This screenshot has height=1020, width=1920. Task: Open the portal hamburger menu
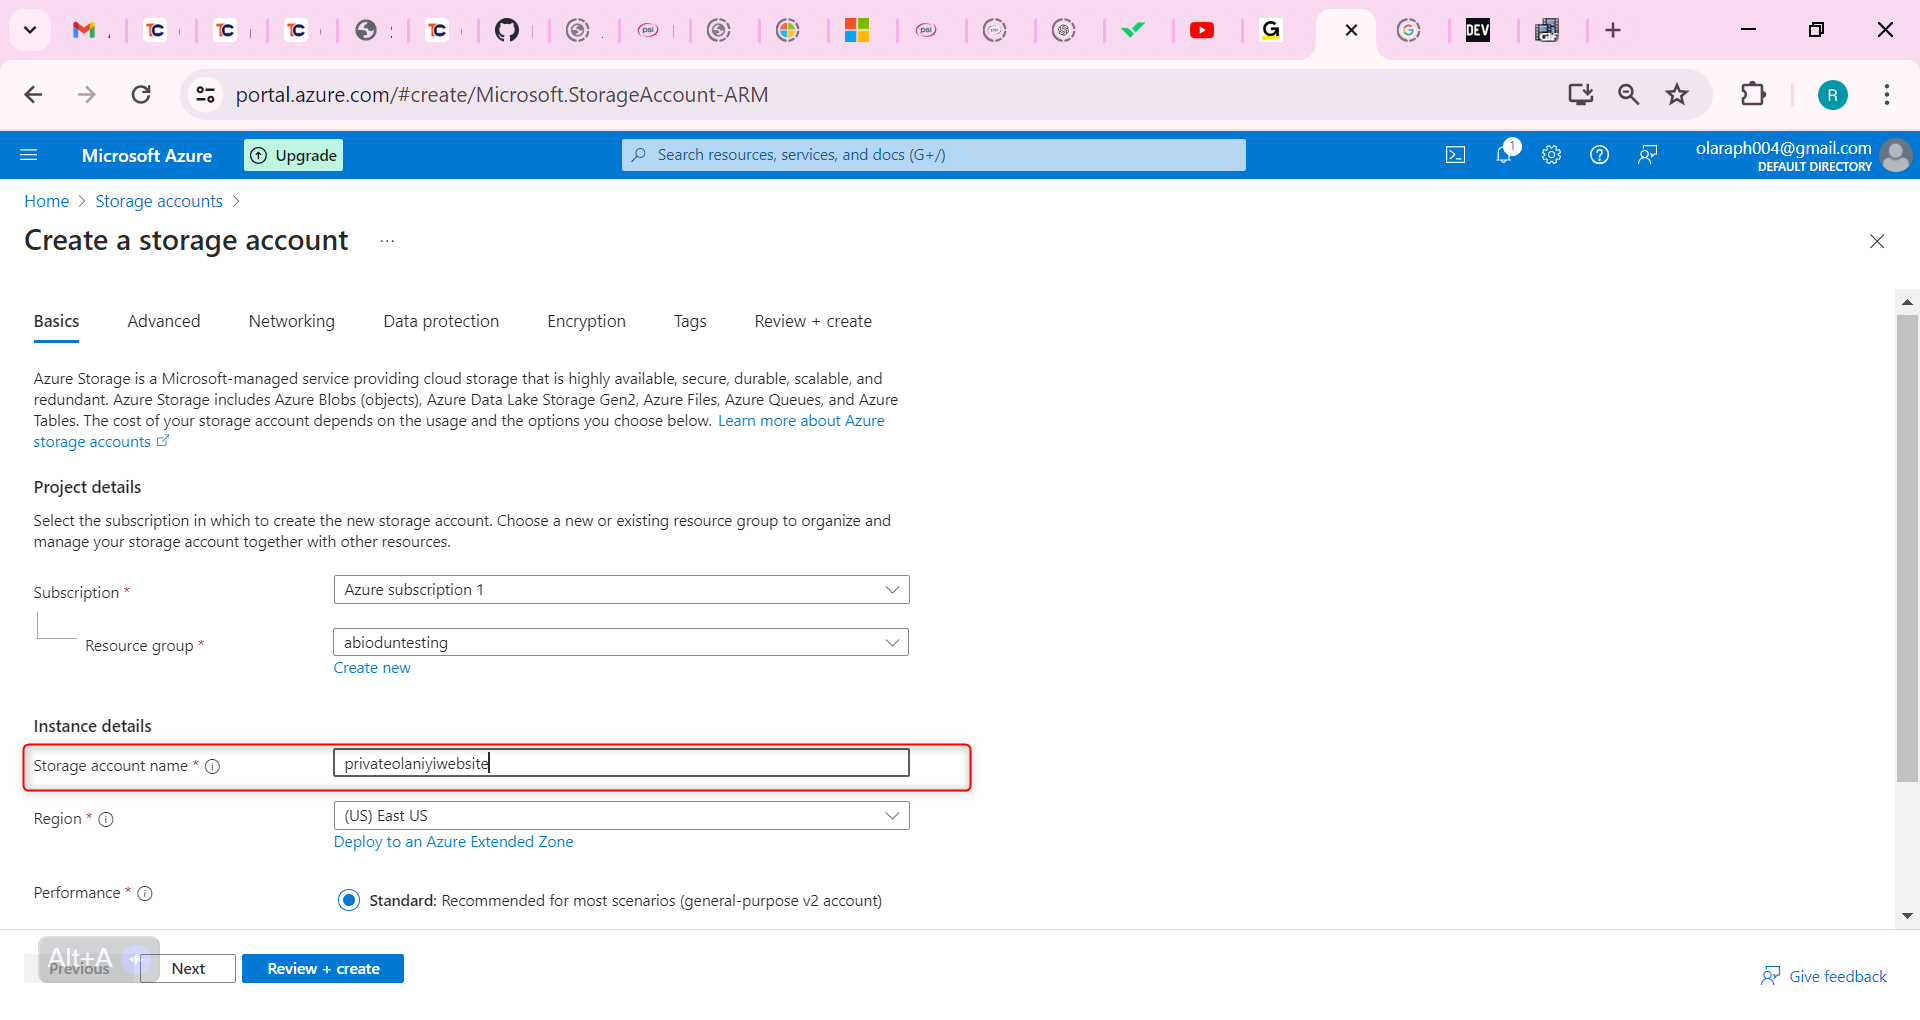(x=29, y=155)
